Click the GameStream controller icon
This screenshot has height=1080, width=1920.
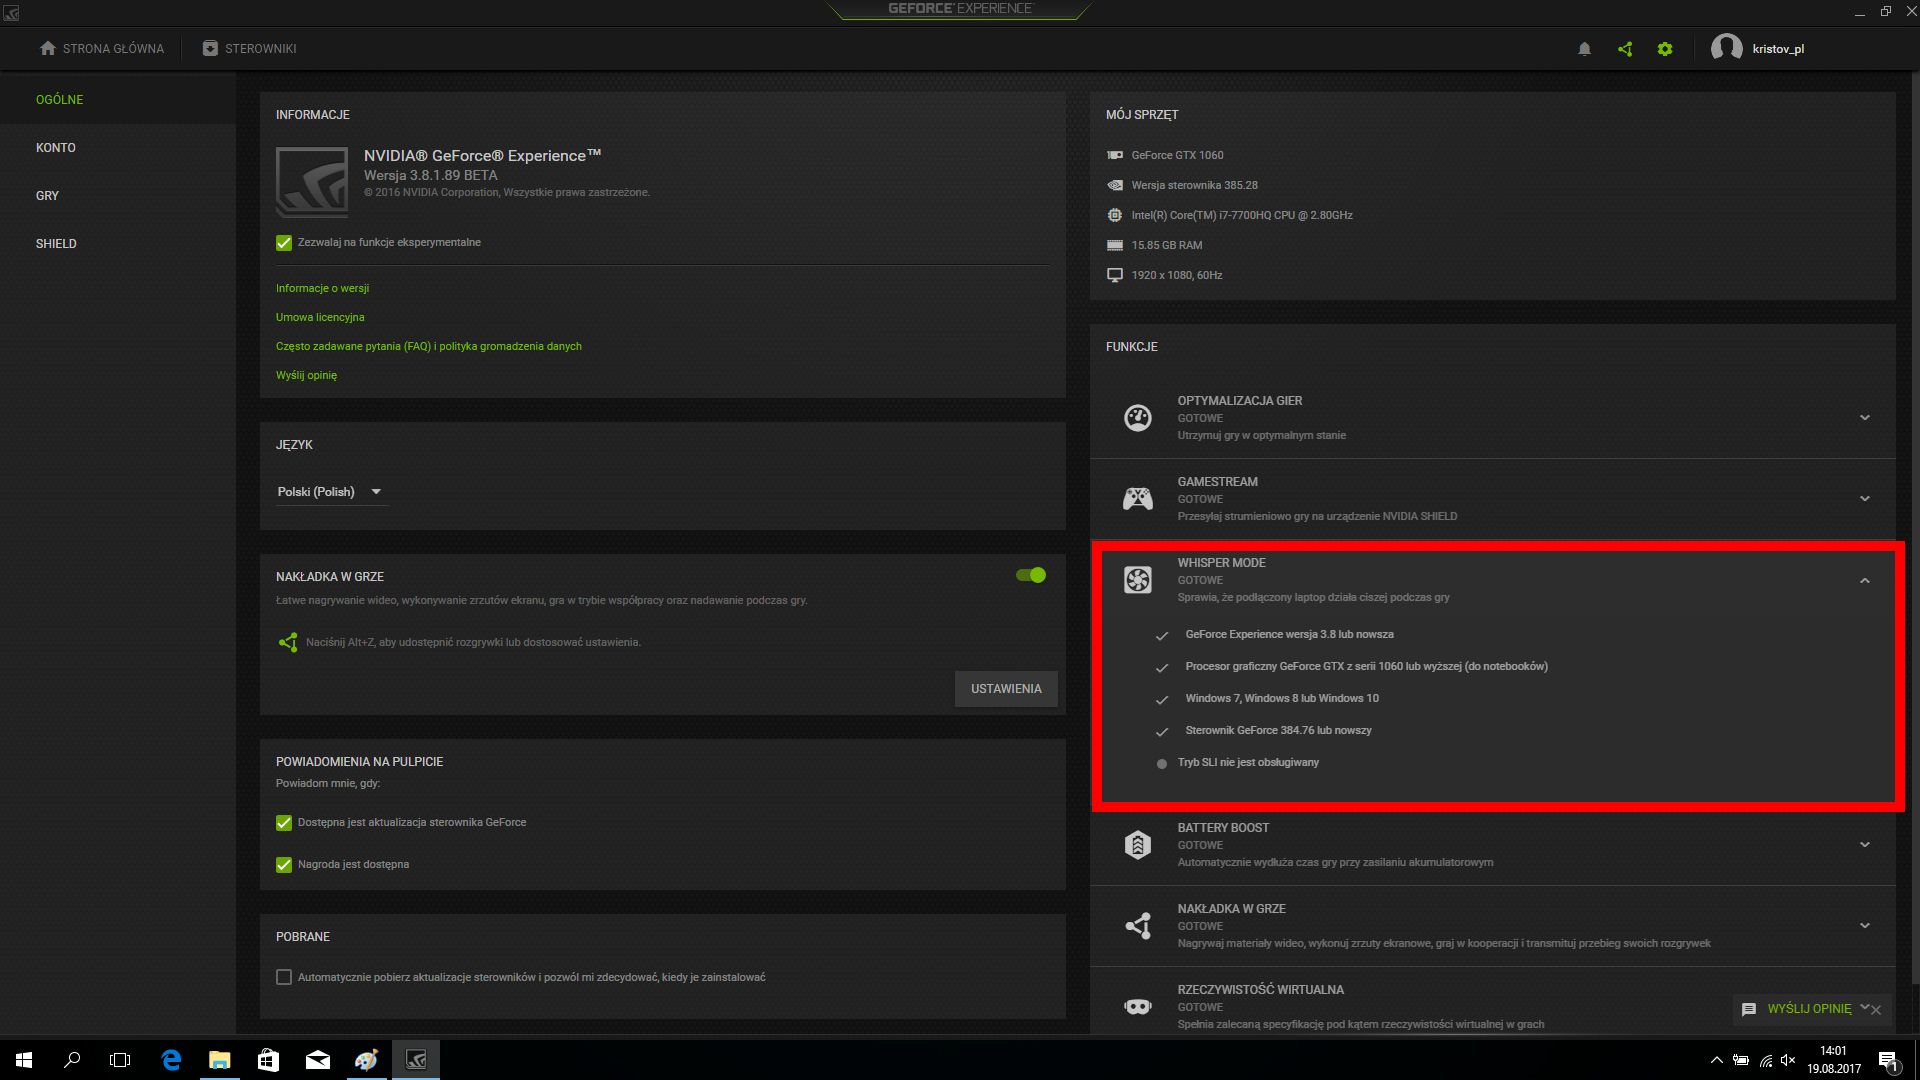pos(1138,497)
